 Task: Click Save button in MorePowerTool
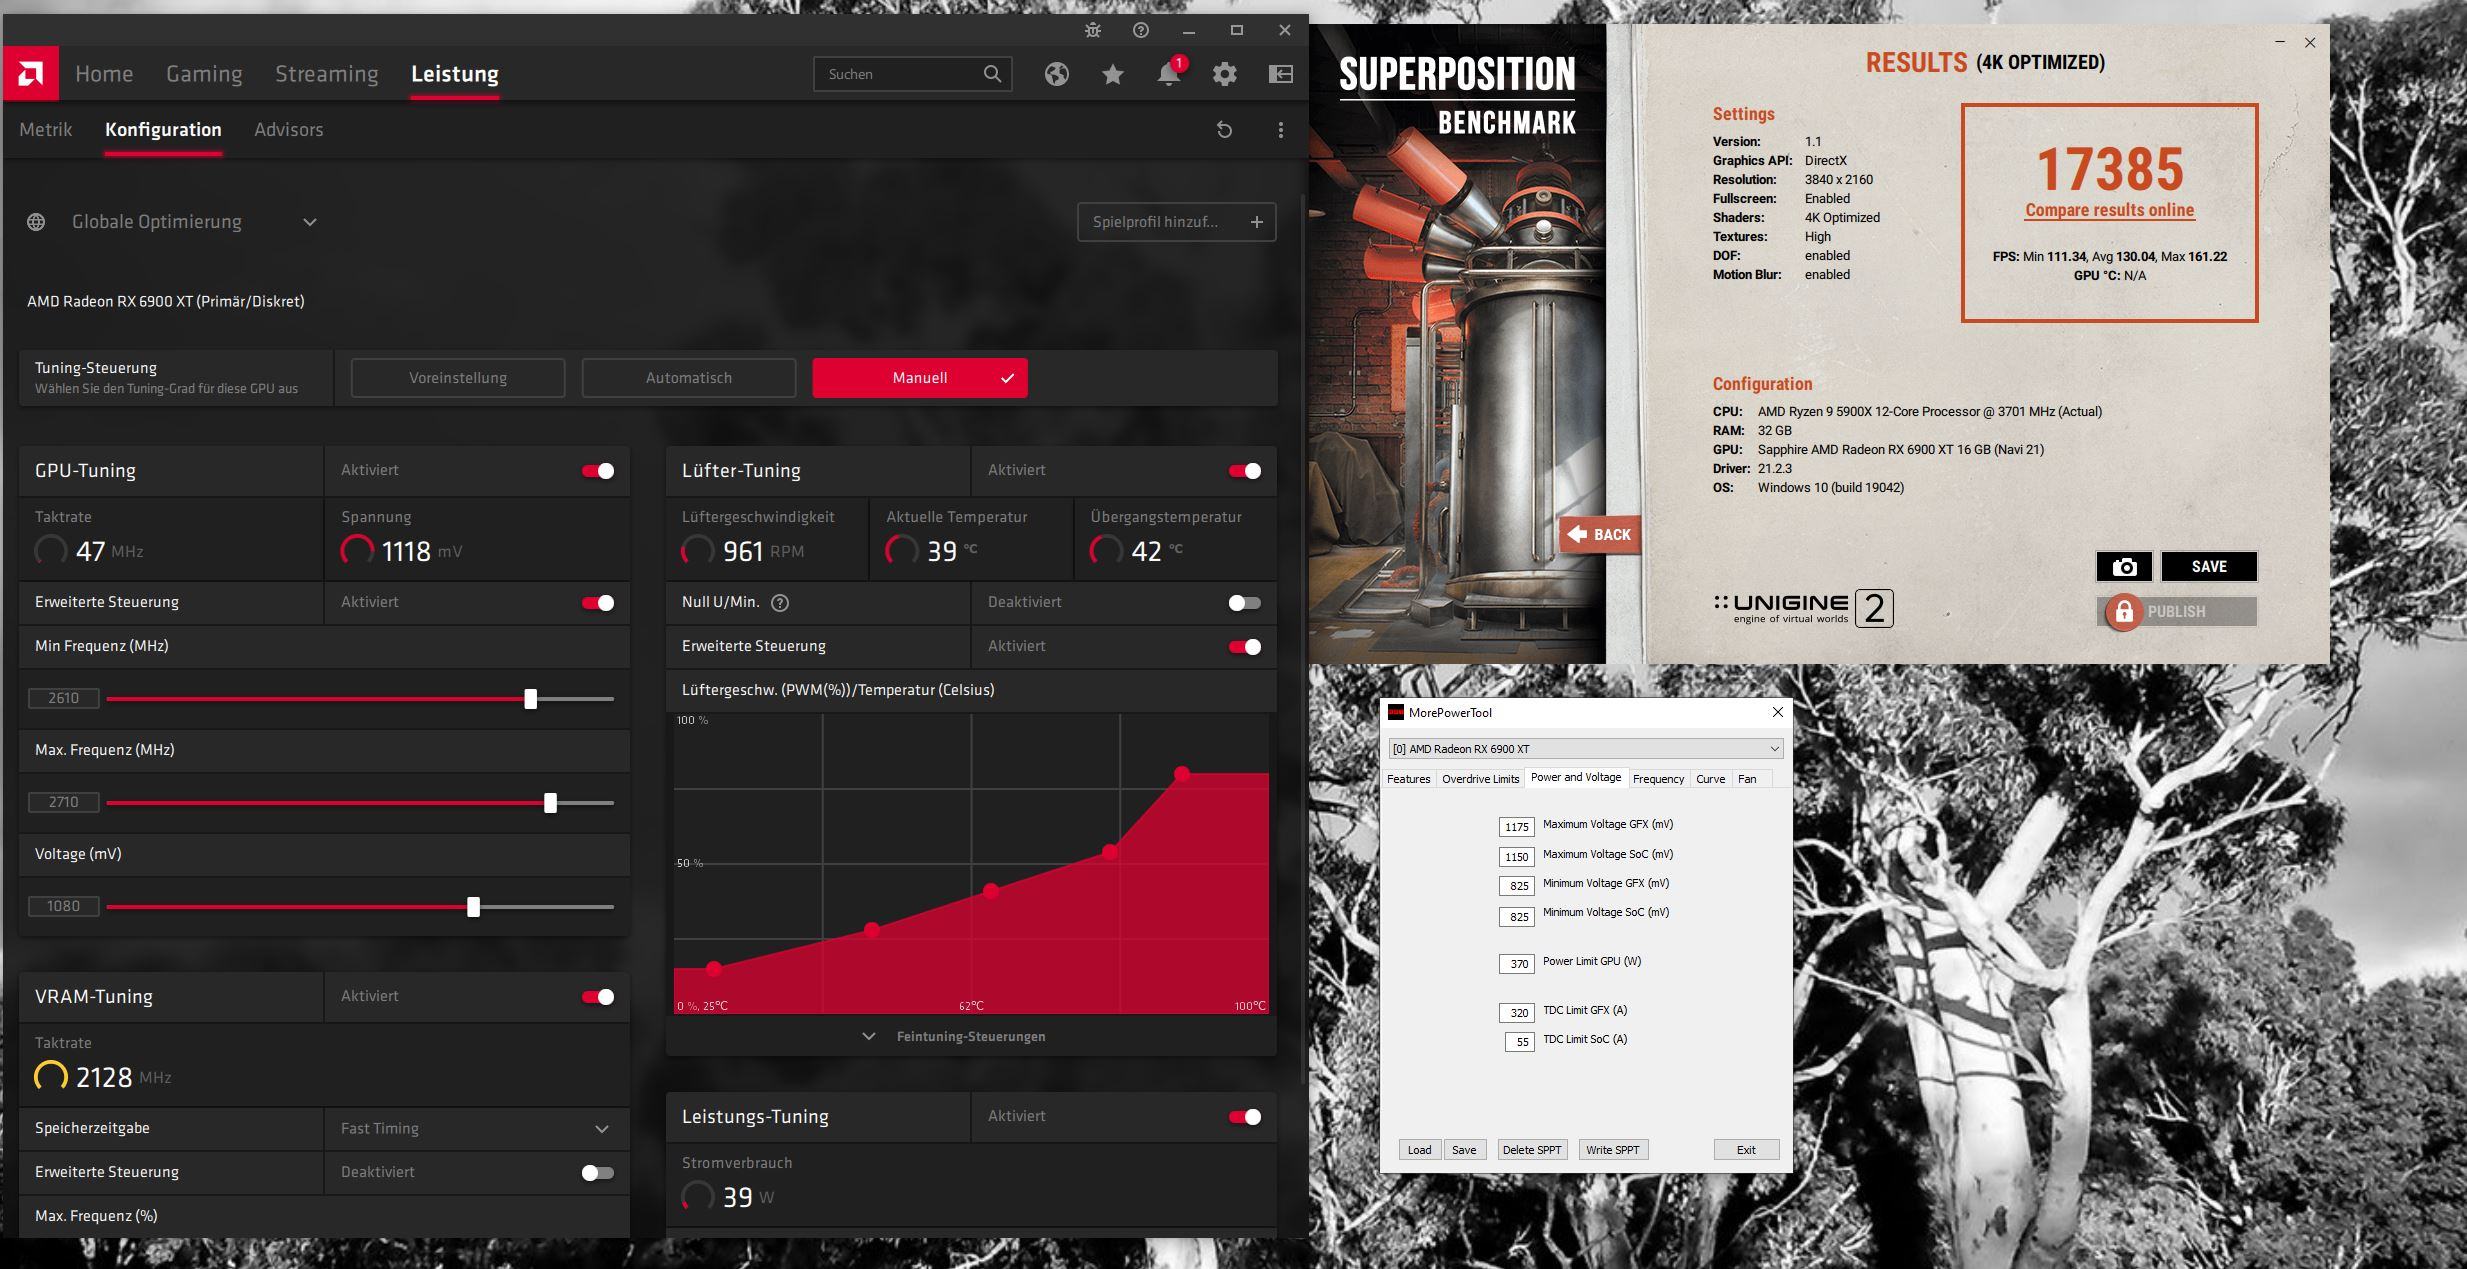click(1464, 1150)
